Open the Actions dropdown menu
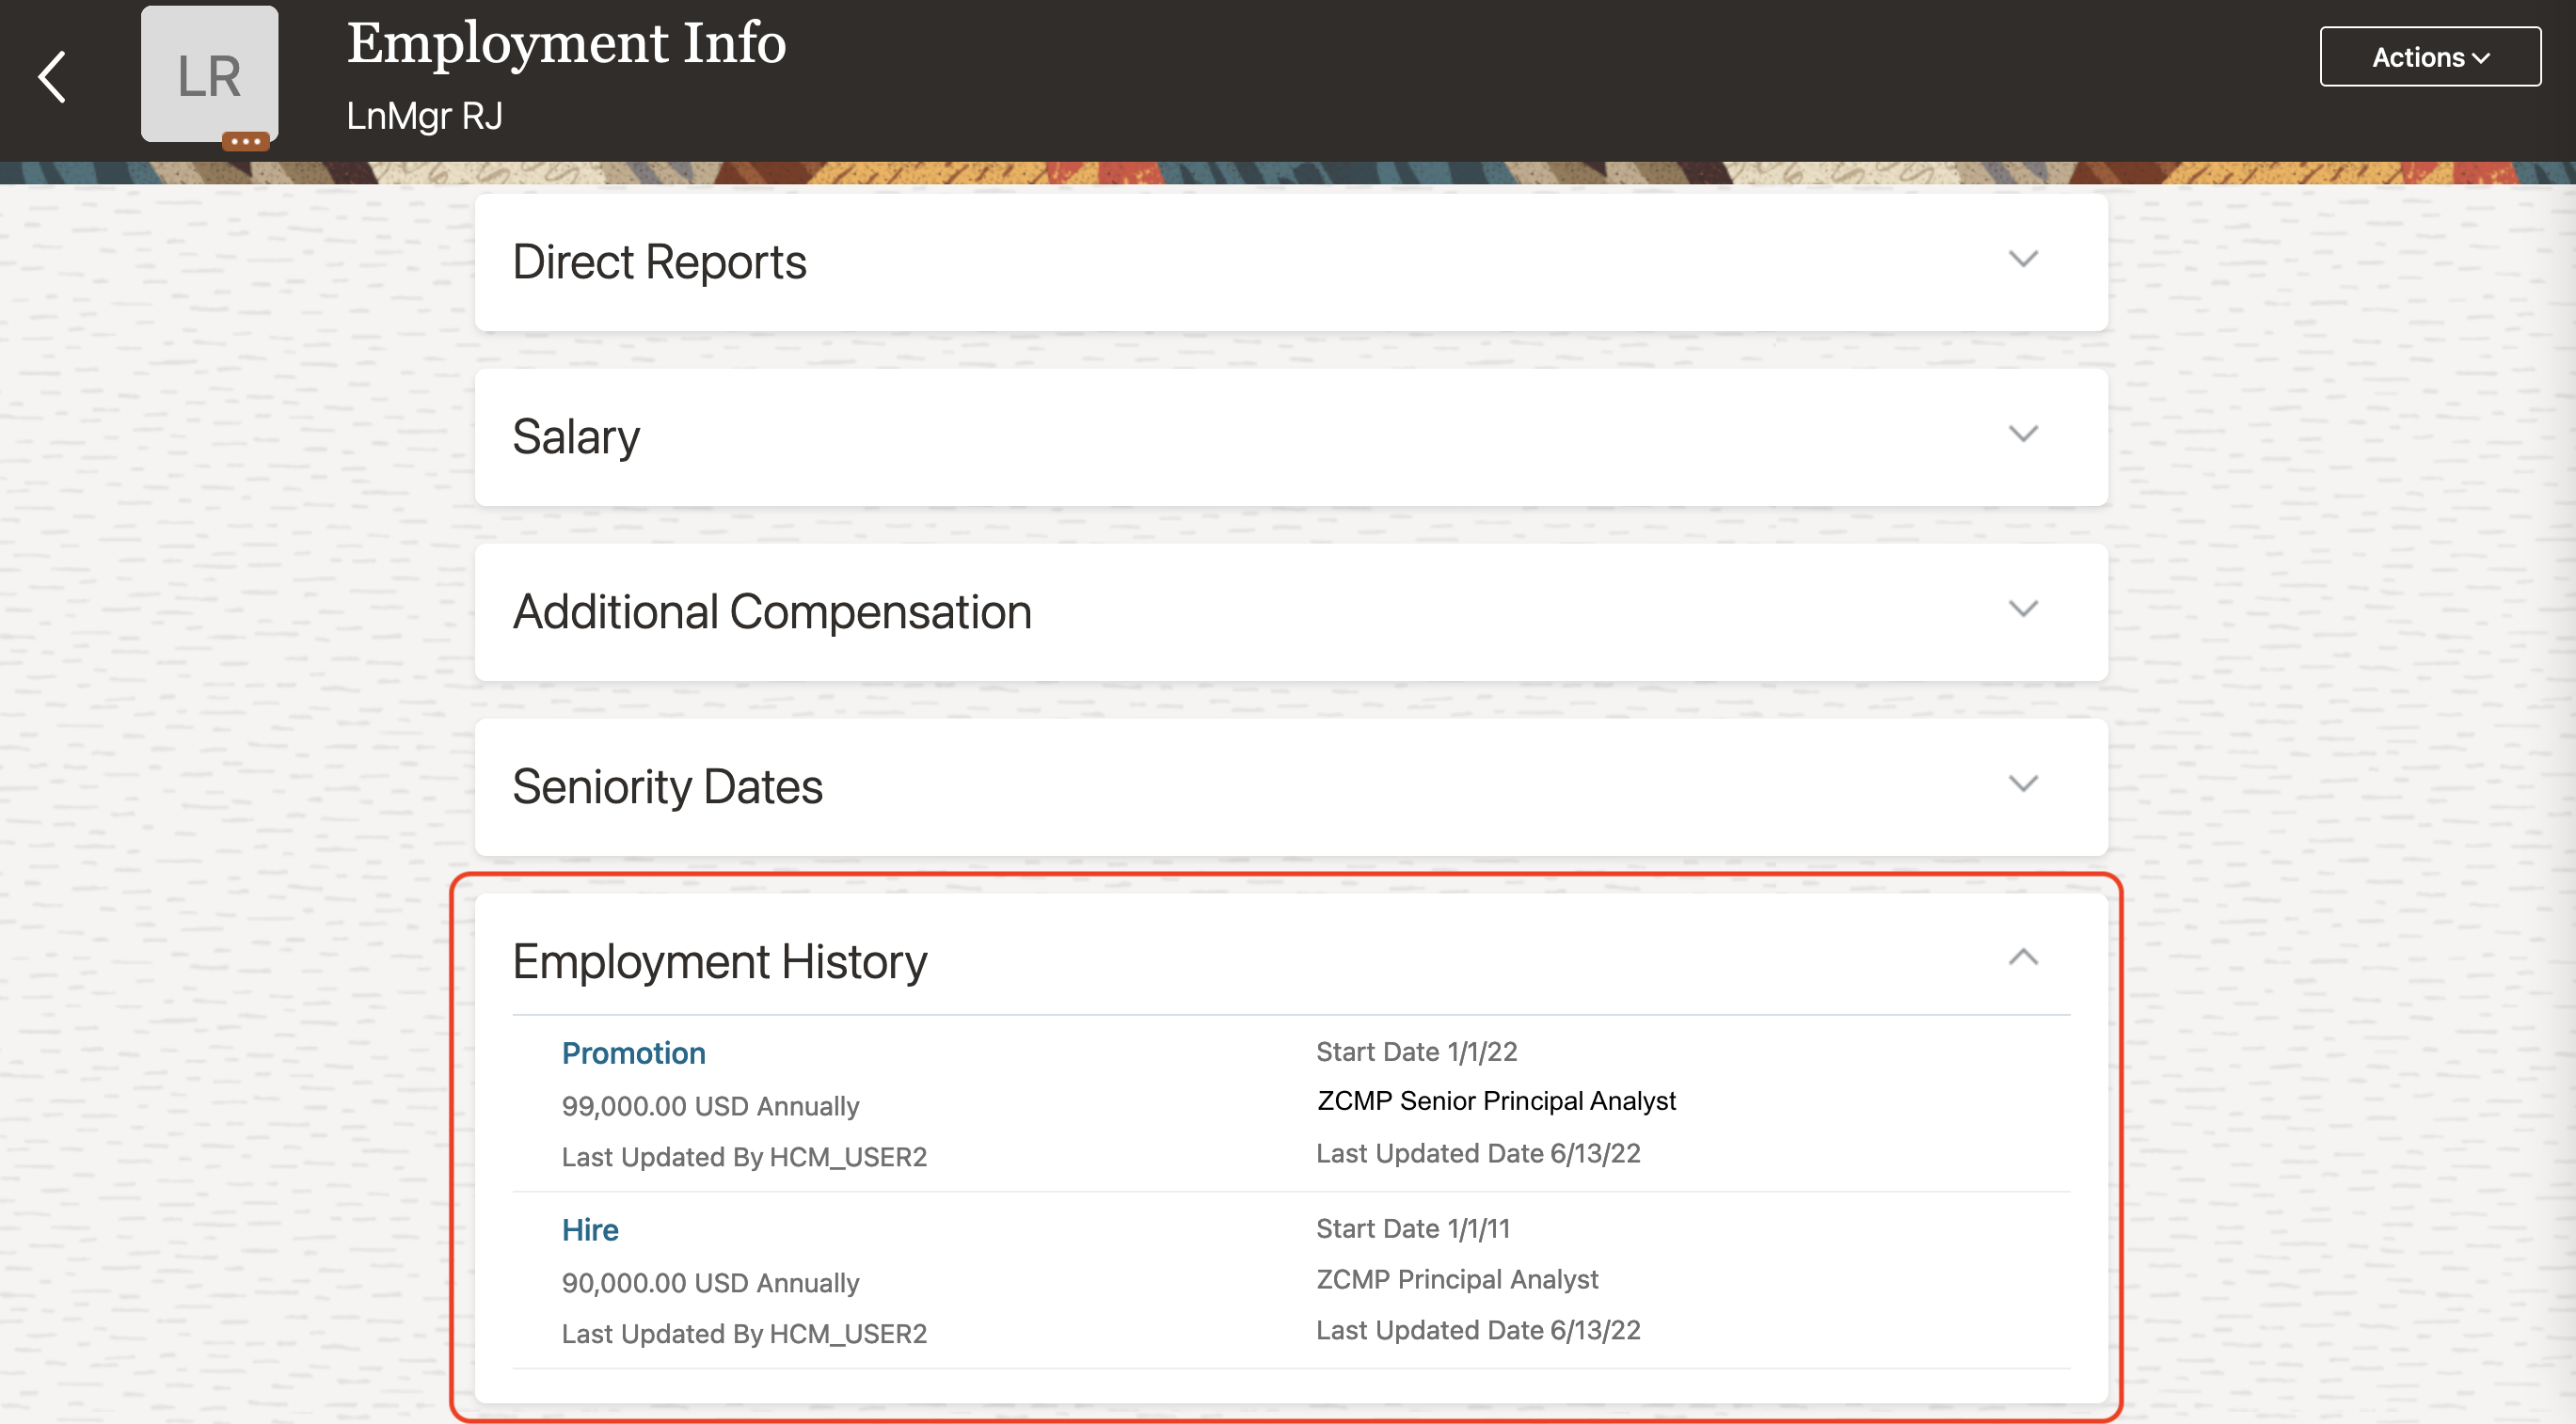2576x1424 pixels. tap(2429, 57)
